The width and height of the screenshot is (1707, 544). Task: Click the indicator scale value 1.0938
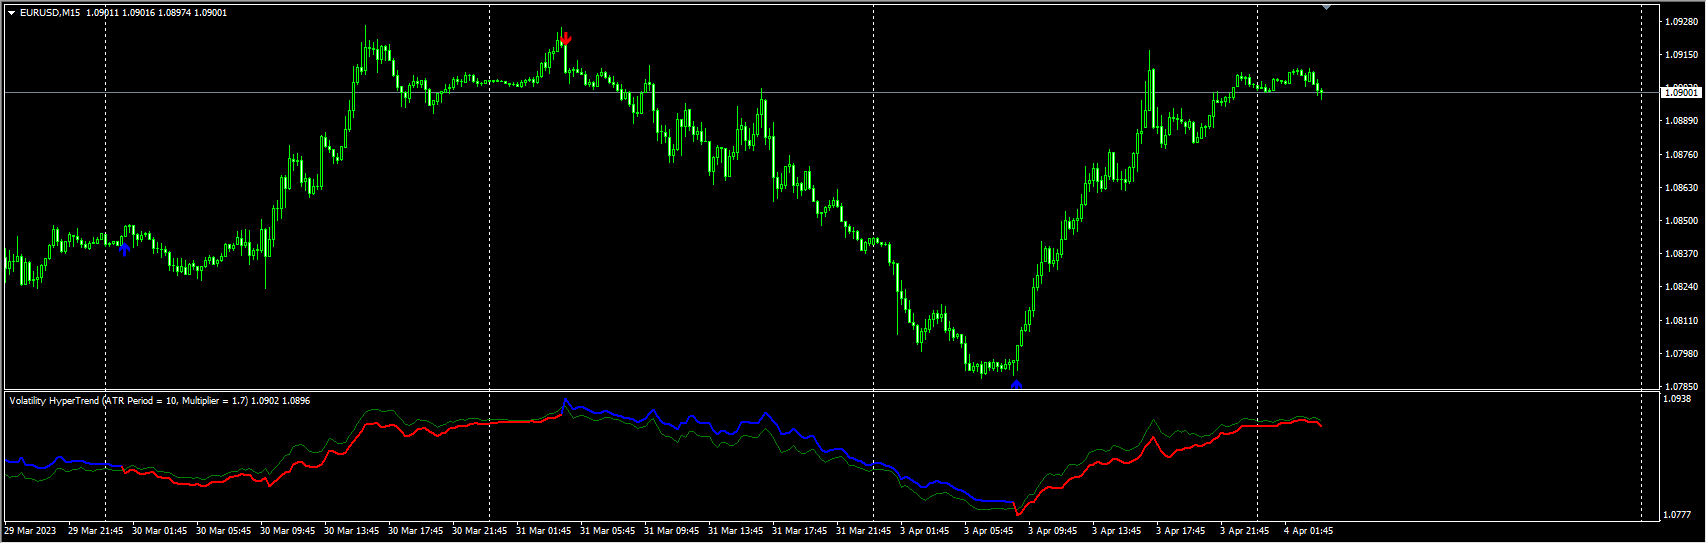pos(1679,399)
